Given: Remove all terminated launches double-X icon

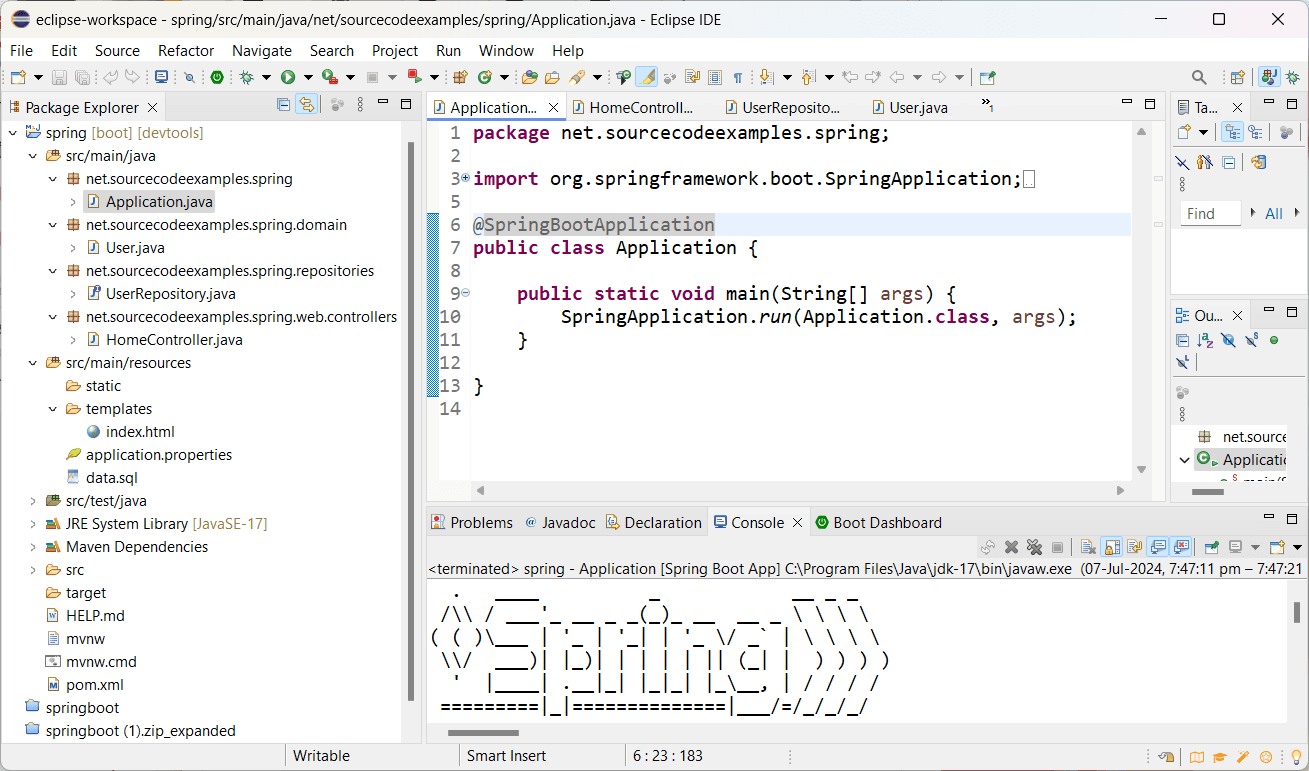Looking at the screenshot, I should click(1034, 547).
